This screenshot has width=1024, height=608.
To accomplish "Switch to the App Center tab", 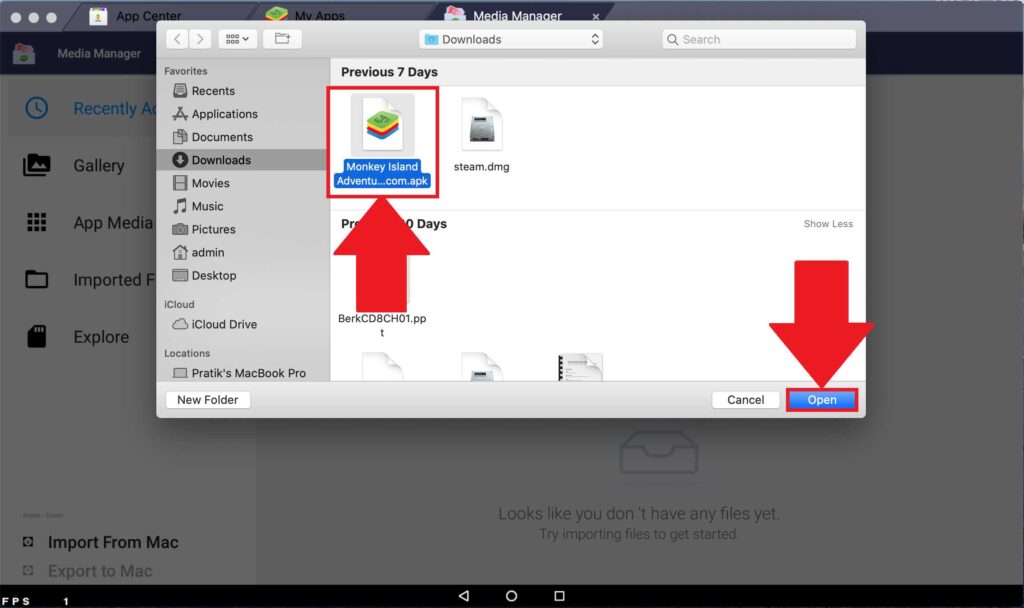I will click(x=148, y=16).
